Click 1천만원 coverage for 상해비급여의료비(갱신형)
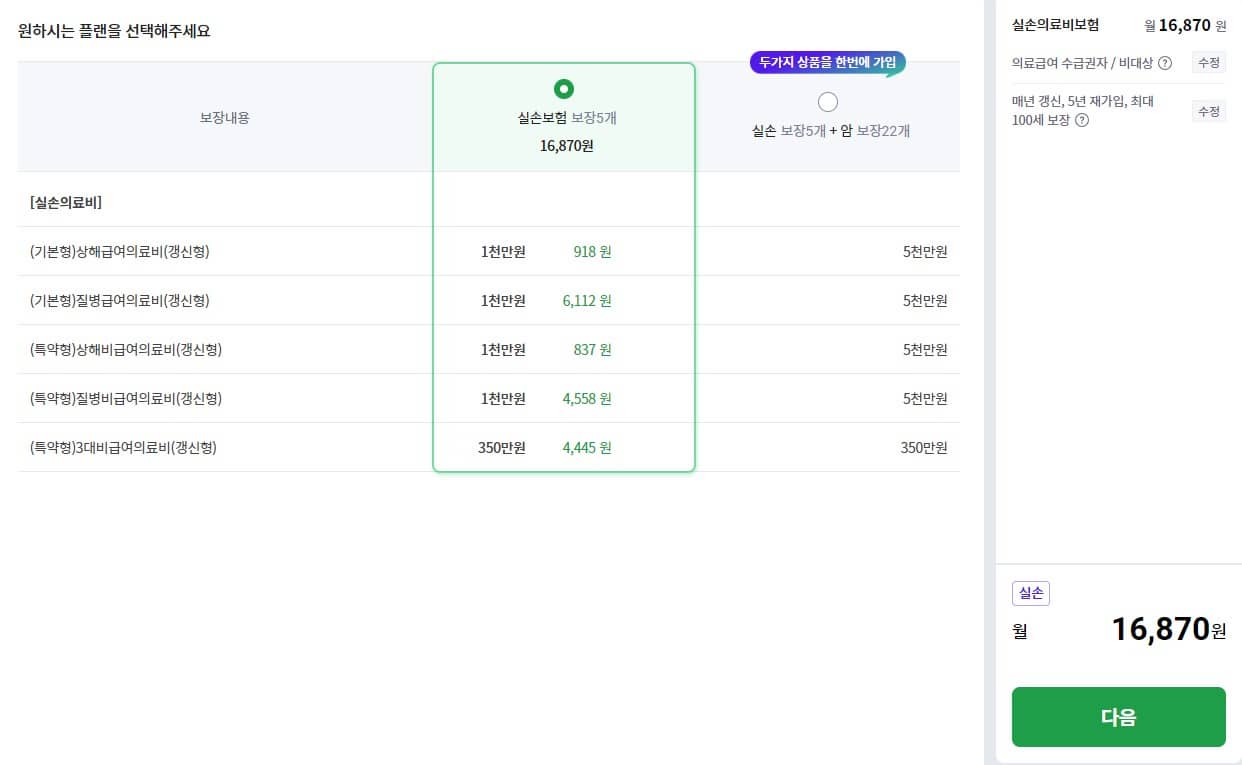 (502, 349)
